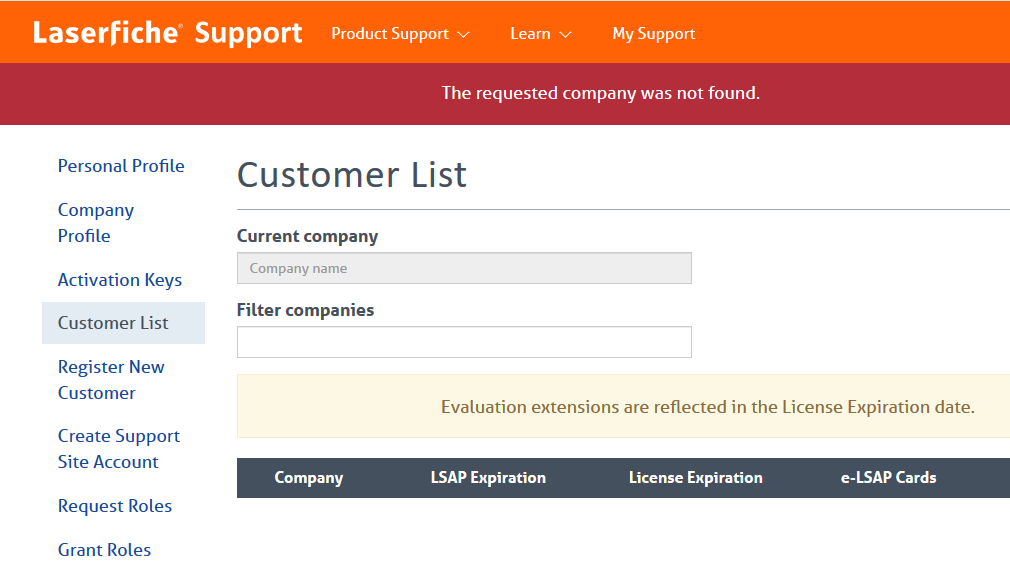Open the Request Roles page
This screenshot has width=1010, height=577.
pyautogui.click(x=115, y=506)
